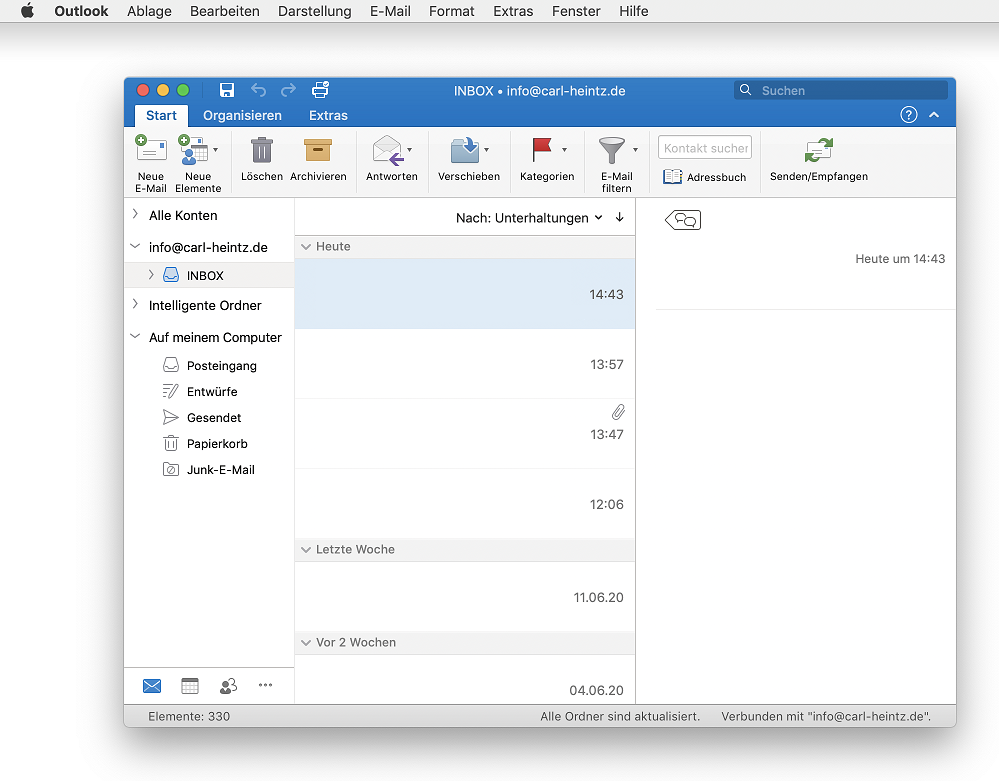The image size is (999, 781).
Task: Expand the Alle Konten section
Action: [135, 215]
